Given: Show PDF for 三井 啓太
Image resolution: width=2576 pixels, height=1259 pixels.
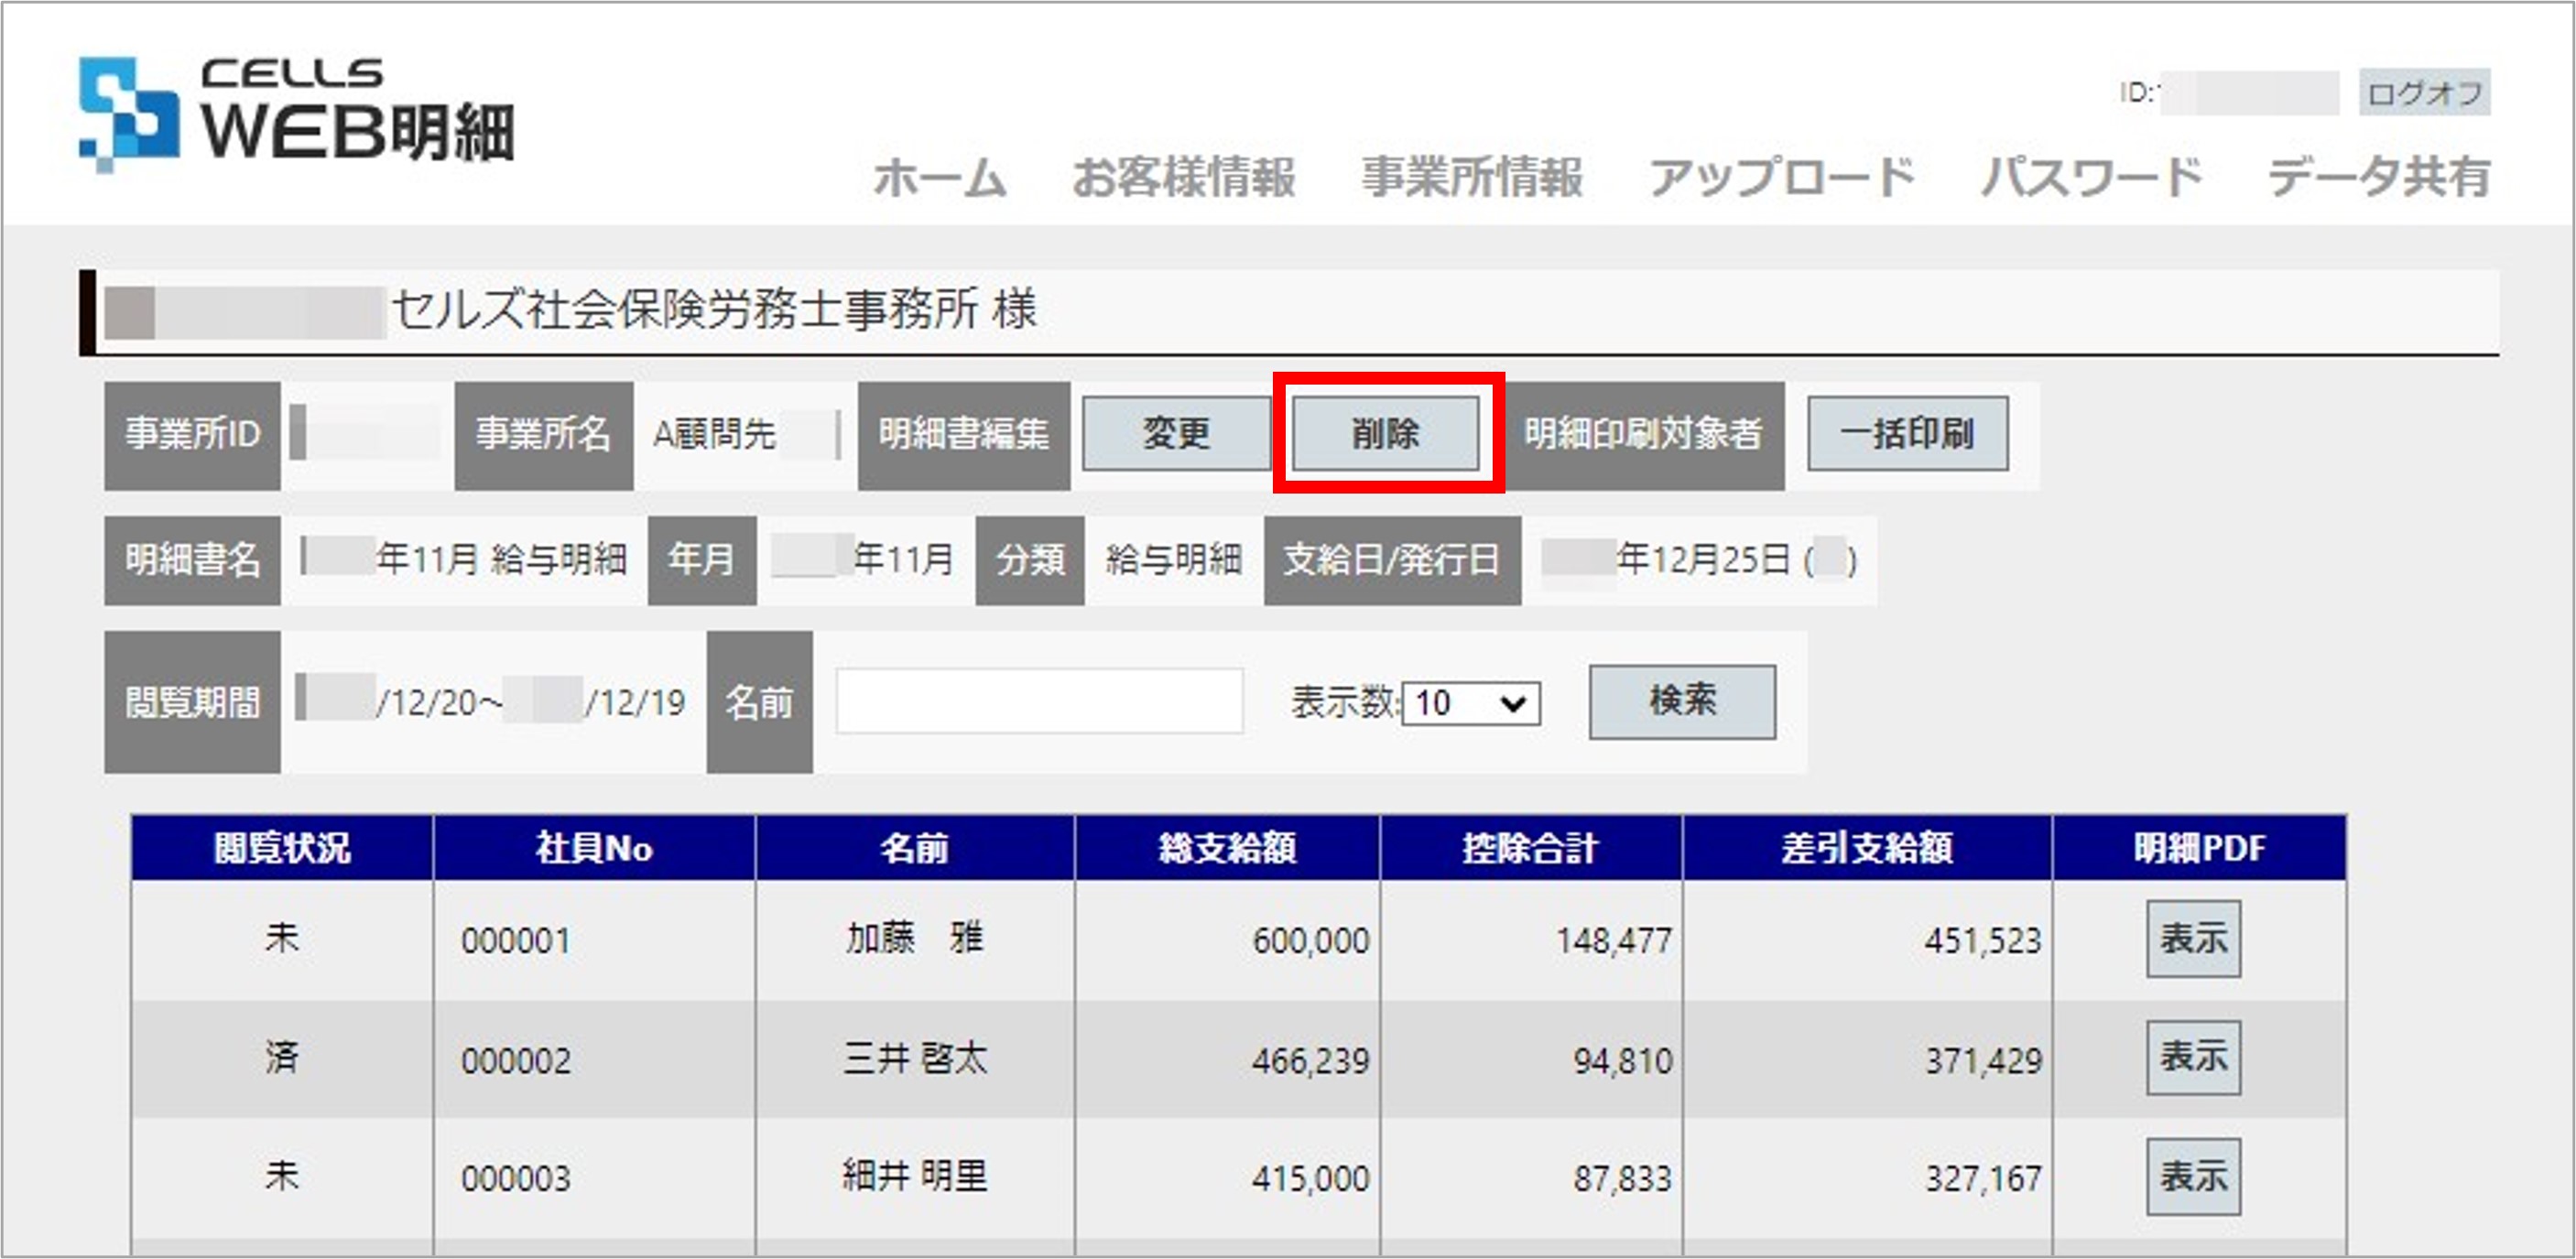Looking at the screenshot, I should [2192, 1057].
